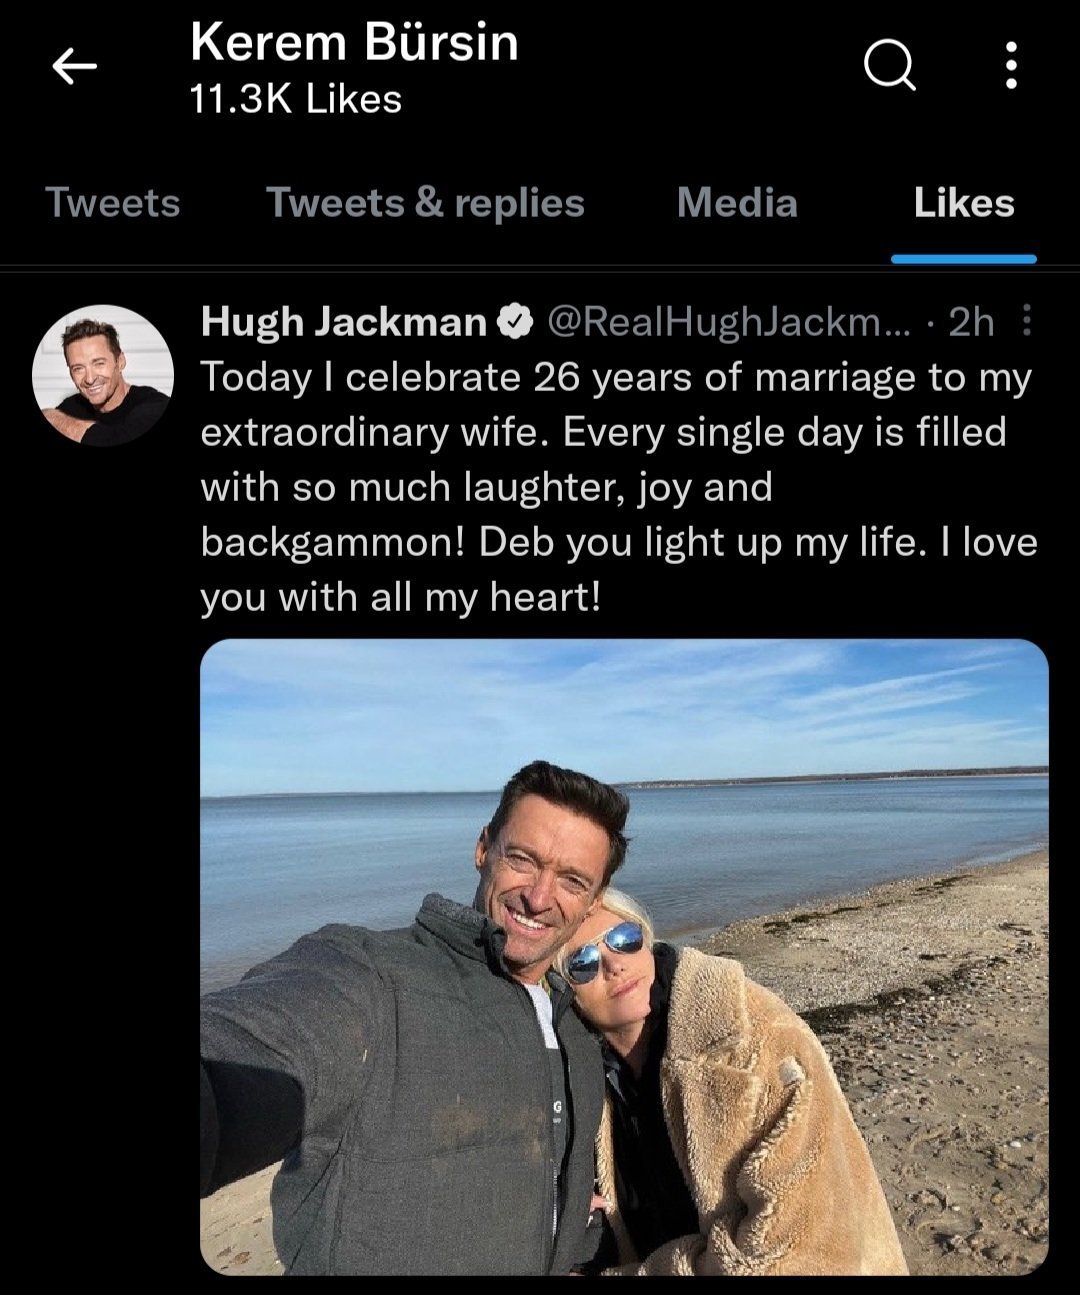Select the Likes tab

[964, 203]
